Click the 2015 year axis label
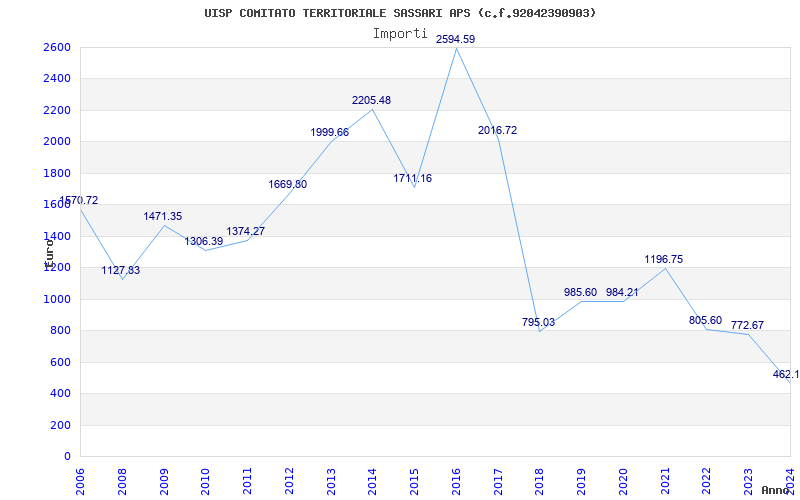Viewport: 800px width, 500px height. click(415, 481)
